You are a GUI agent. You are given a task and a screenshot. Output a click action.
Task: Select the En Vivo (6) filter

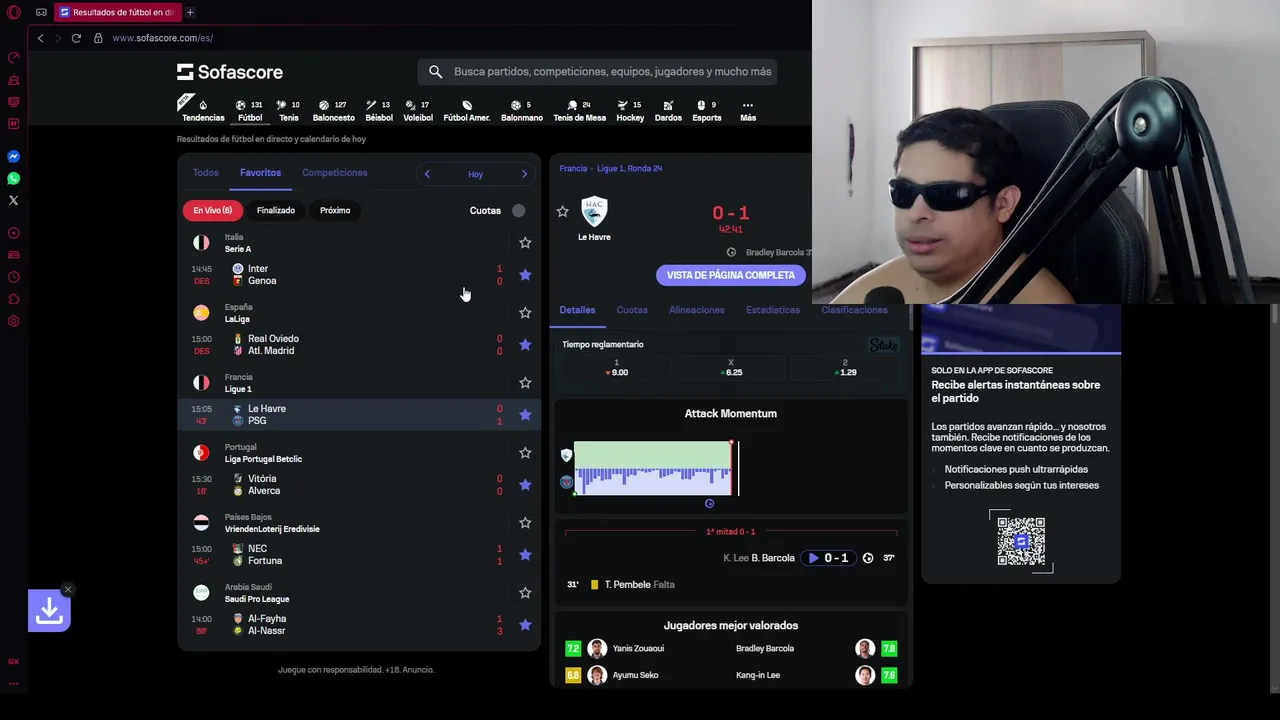click(x=213, y=210)
